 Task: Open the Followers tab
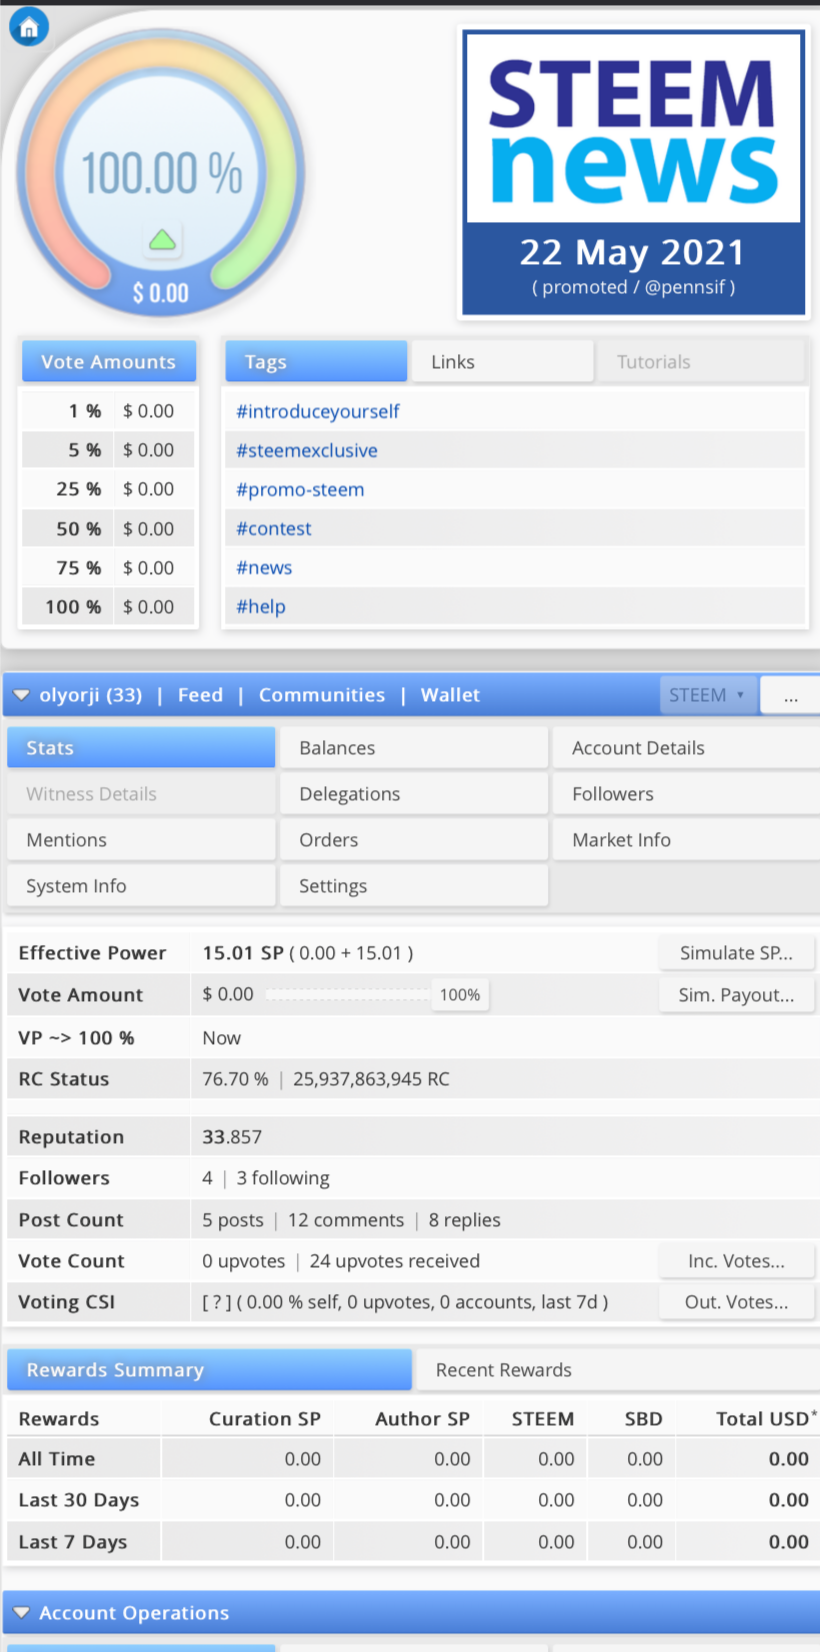(687, 794)
